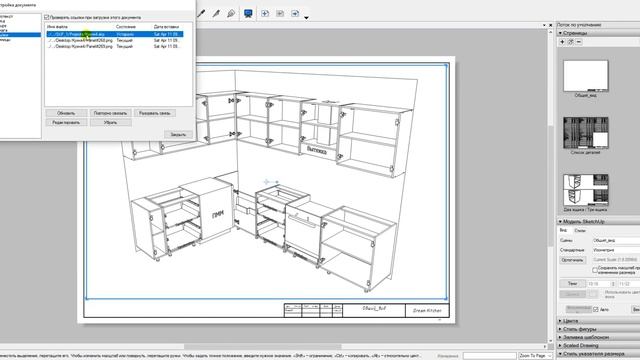Click the vertical scrollbar of the canvas
The width and height of the screenshot is (640, 360).
coord(551,186)
